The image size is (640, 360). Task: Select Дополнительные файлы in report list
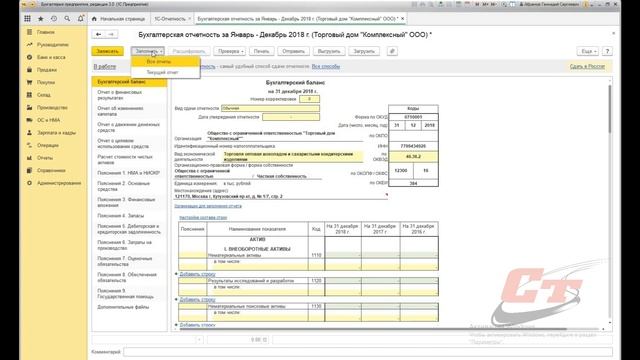click(x=129, y=307)
